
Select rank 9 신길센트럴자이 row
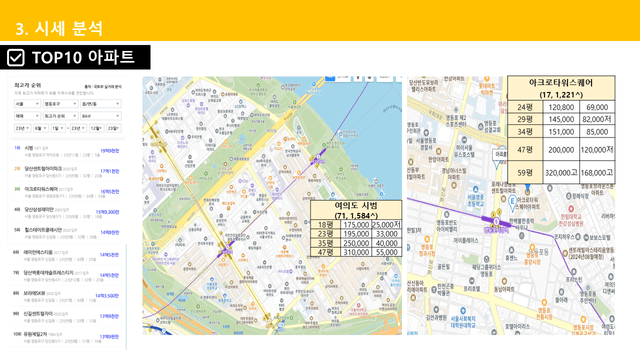pyautogui.click(x=67, y=316)
